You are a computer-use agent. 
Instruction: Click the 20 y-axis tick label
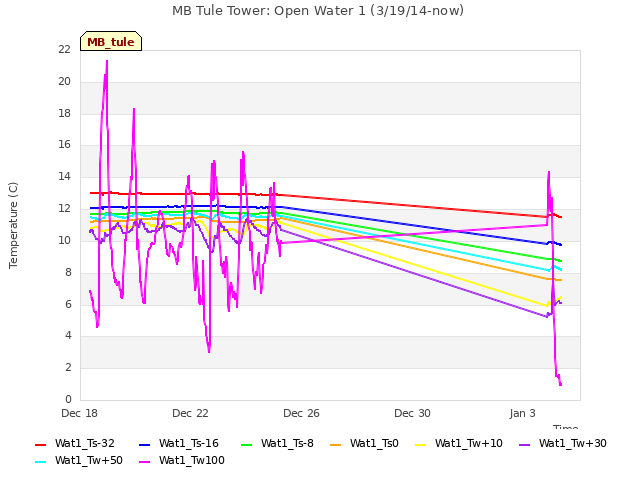[x=64, y=81]
